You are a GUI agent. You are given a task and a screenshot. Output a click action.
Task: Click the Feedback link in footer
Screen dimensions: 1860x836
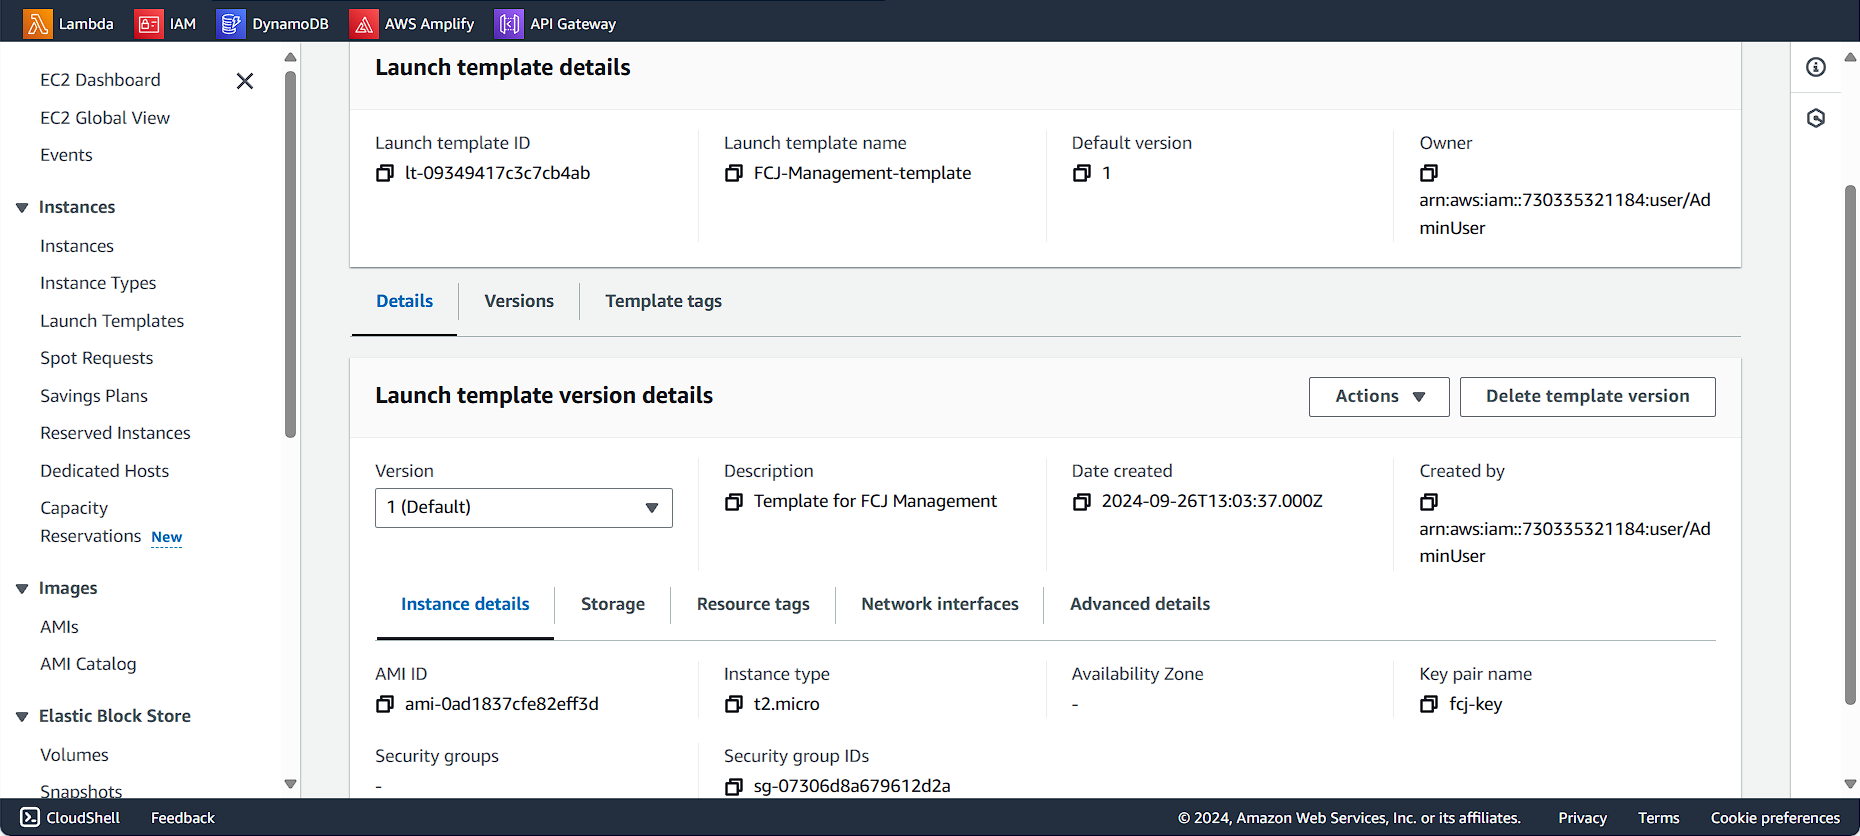coord(183,818)
